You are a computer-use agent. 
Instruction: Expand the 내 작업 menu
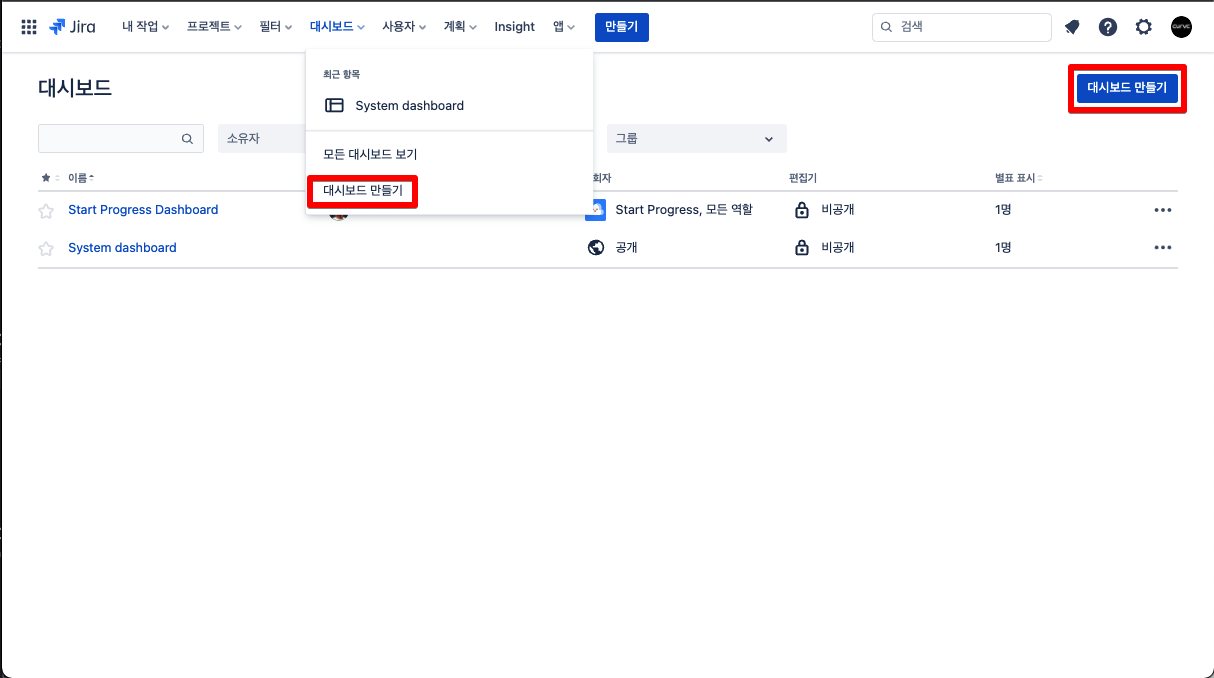coord(145,27)
